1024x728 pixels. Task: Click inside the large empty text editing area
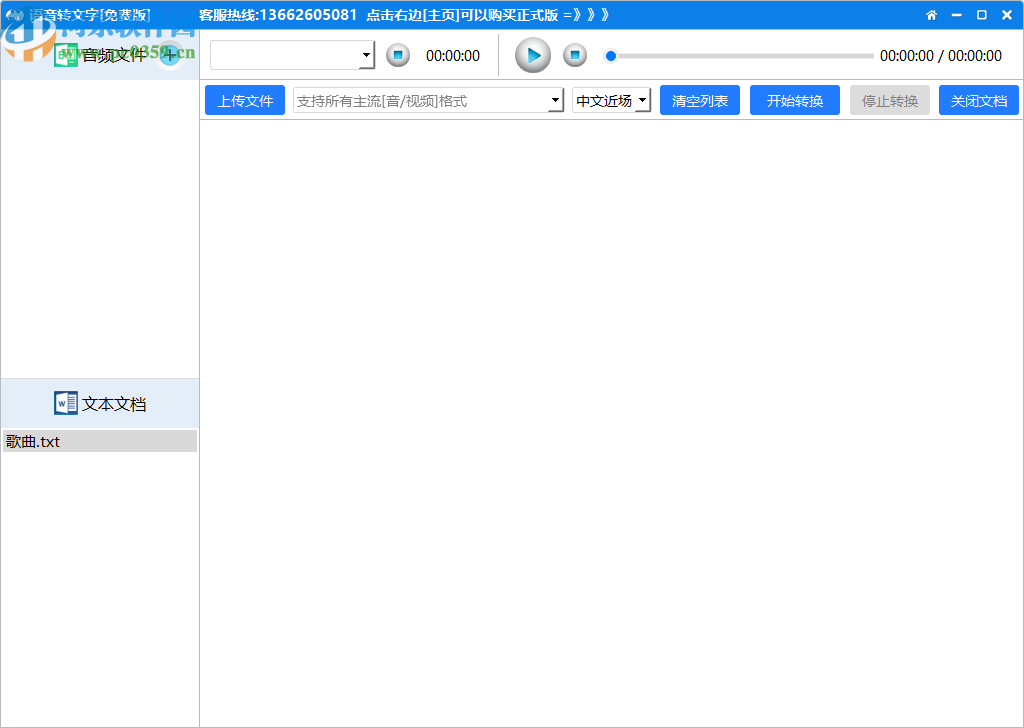coord(611,423)
